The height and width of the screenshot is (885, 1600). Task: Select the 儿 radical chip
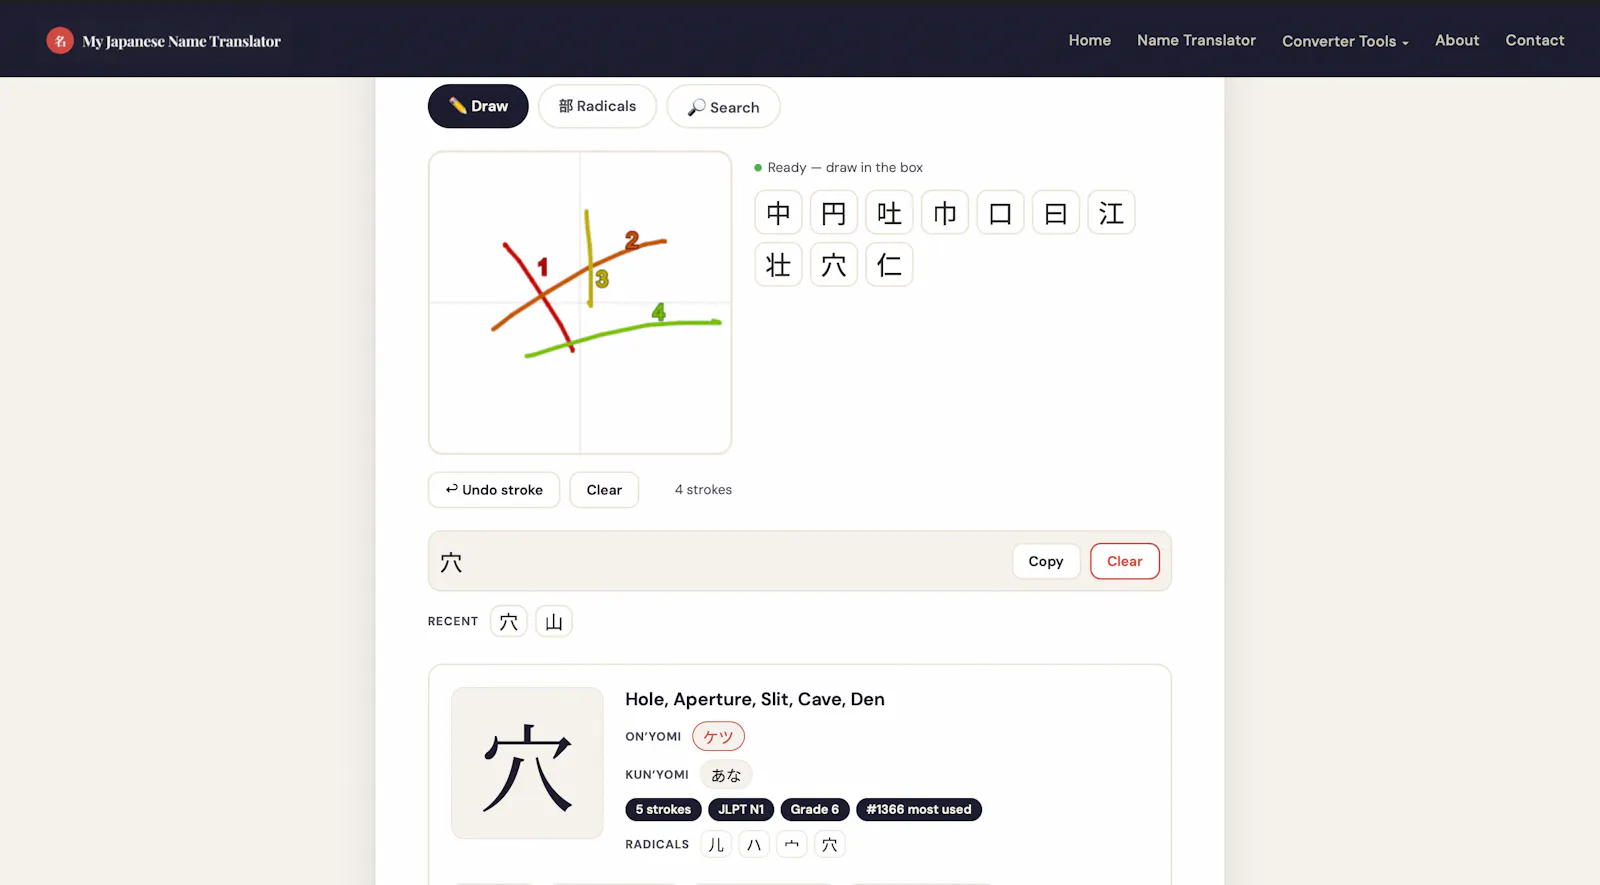[x=716, y=845]
